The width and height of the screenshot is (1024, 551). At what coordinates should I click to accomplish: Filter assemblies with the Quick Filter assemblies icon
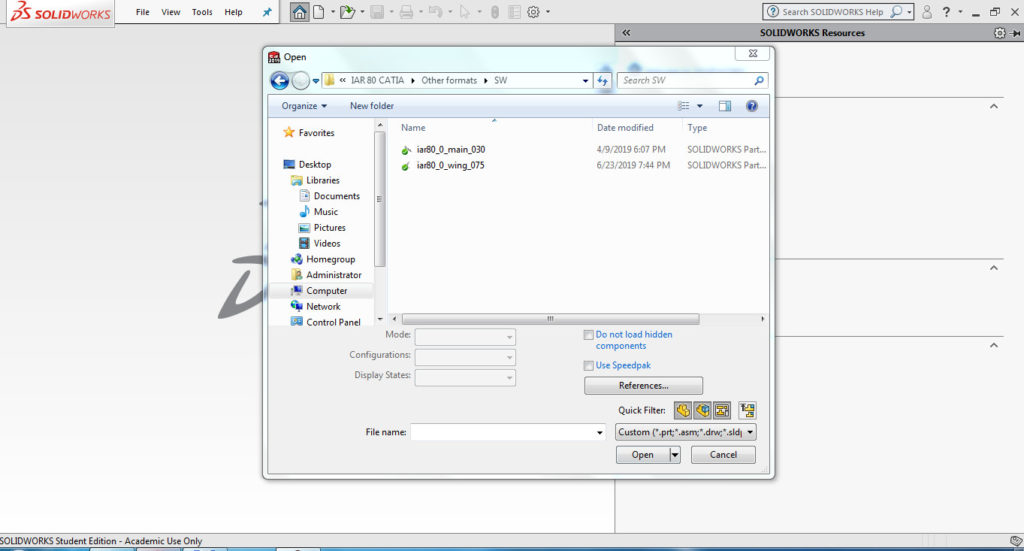coord(702,410)
